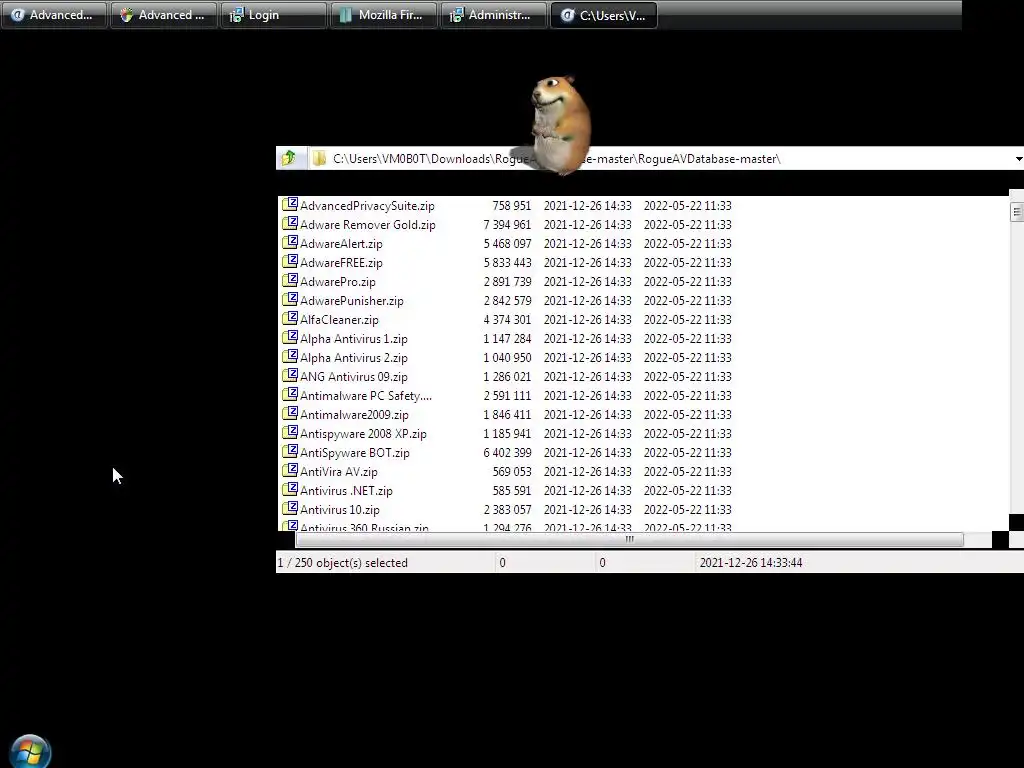Click the horizontal scrollbar thumb of file list
This screenshot has width=1024, height=768.
point(630,539)
